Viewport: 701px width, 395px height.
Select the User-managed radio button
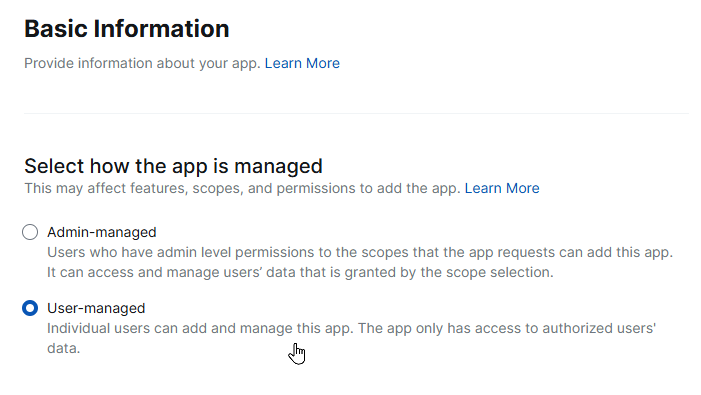30,308
